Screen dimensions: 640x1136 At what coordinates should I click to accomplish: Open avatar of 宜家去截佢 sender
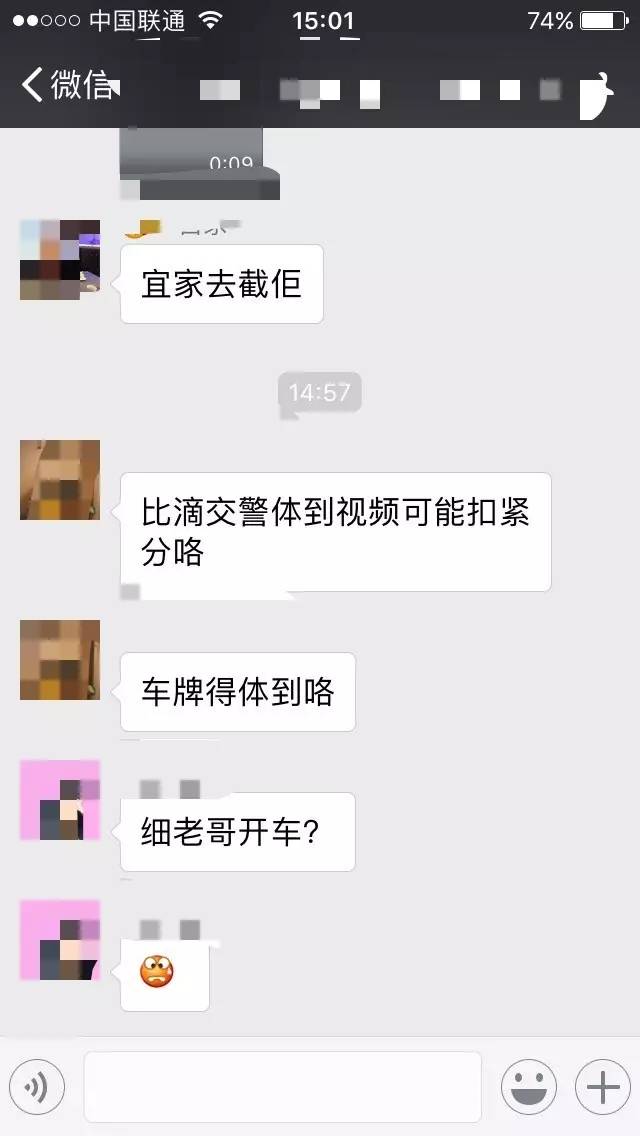click(x=60, y=260)
